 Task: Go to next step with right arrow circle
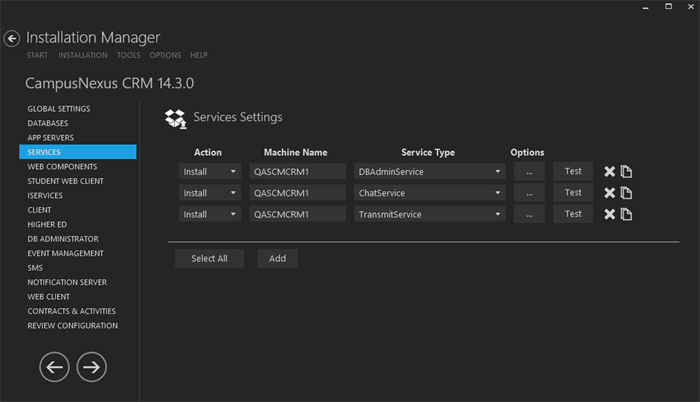click(x=92, y=367)
